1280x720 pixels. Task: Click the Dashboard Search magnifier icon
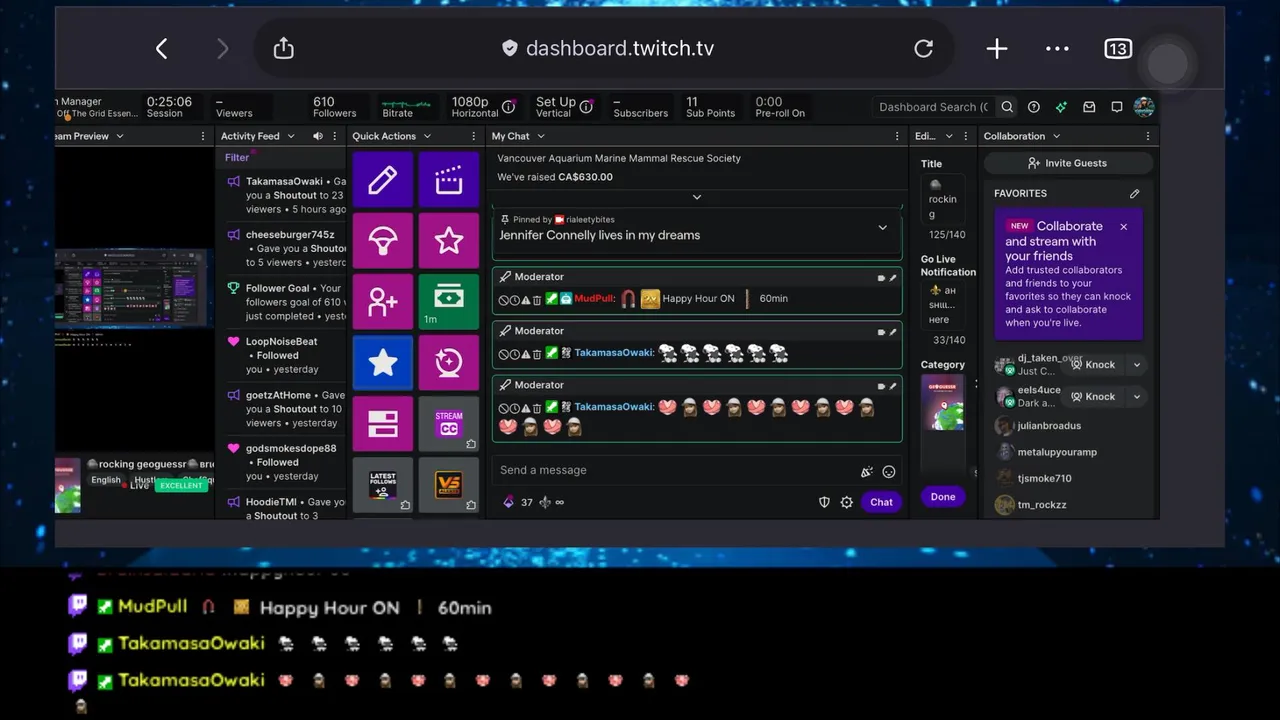click(1007, 107)
